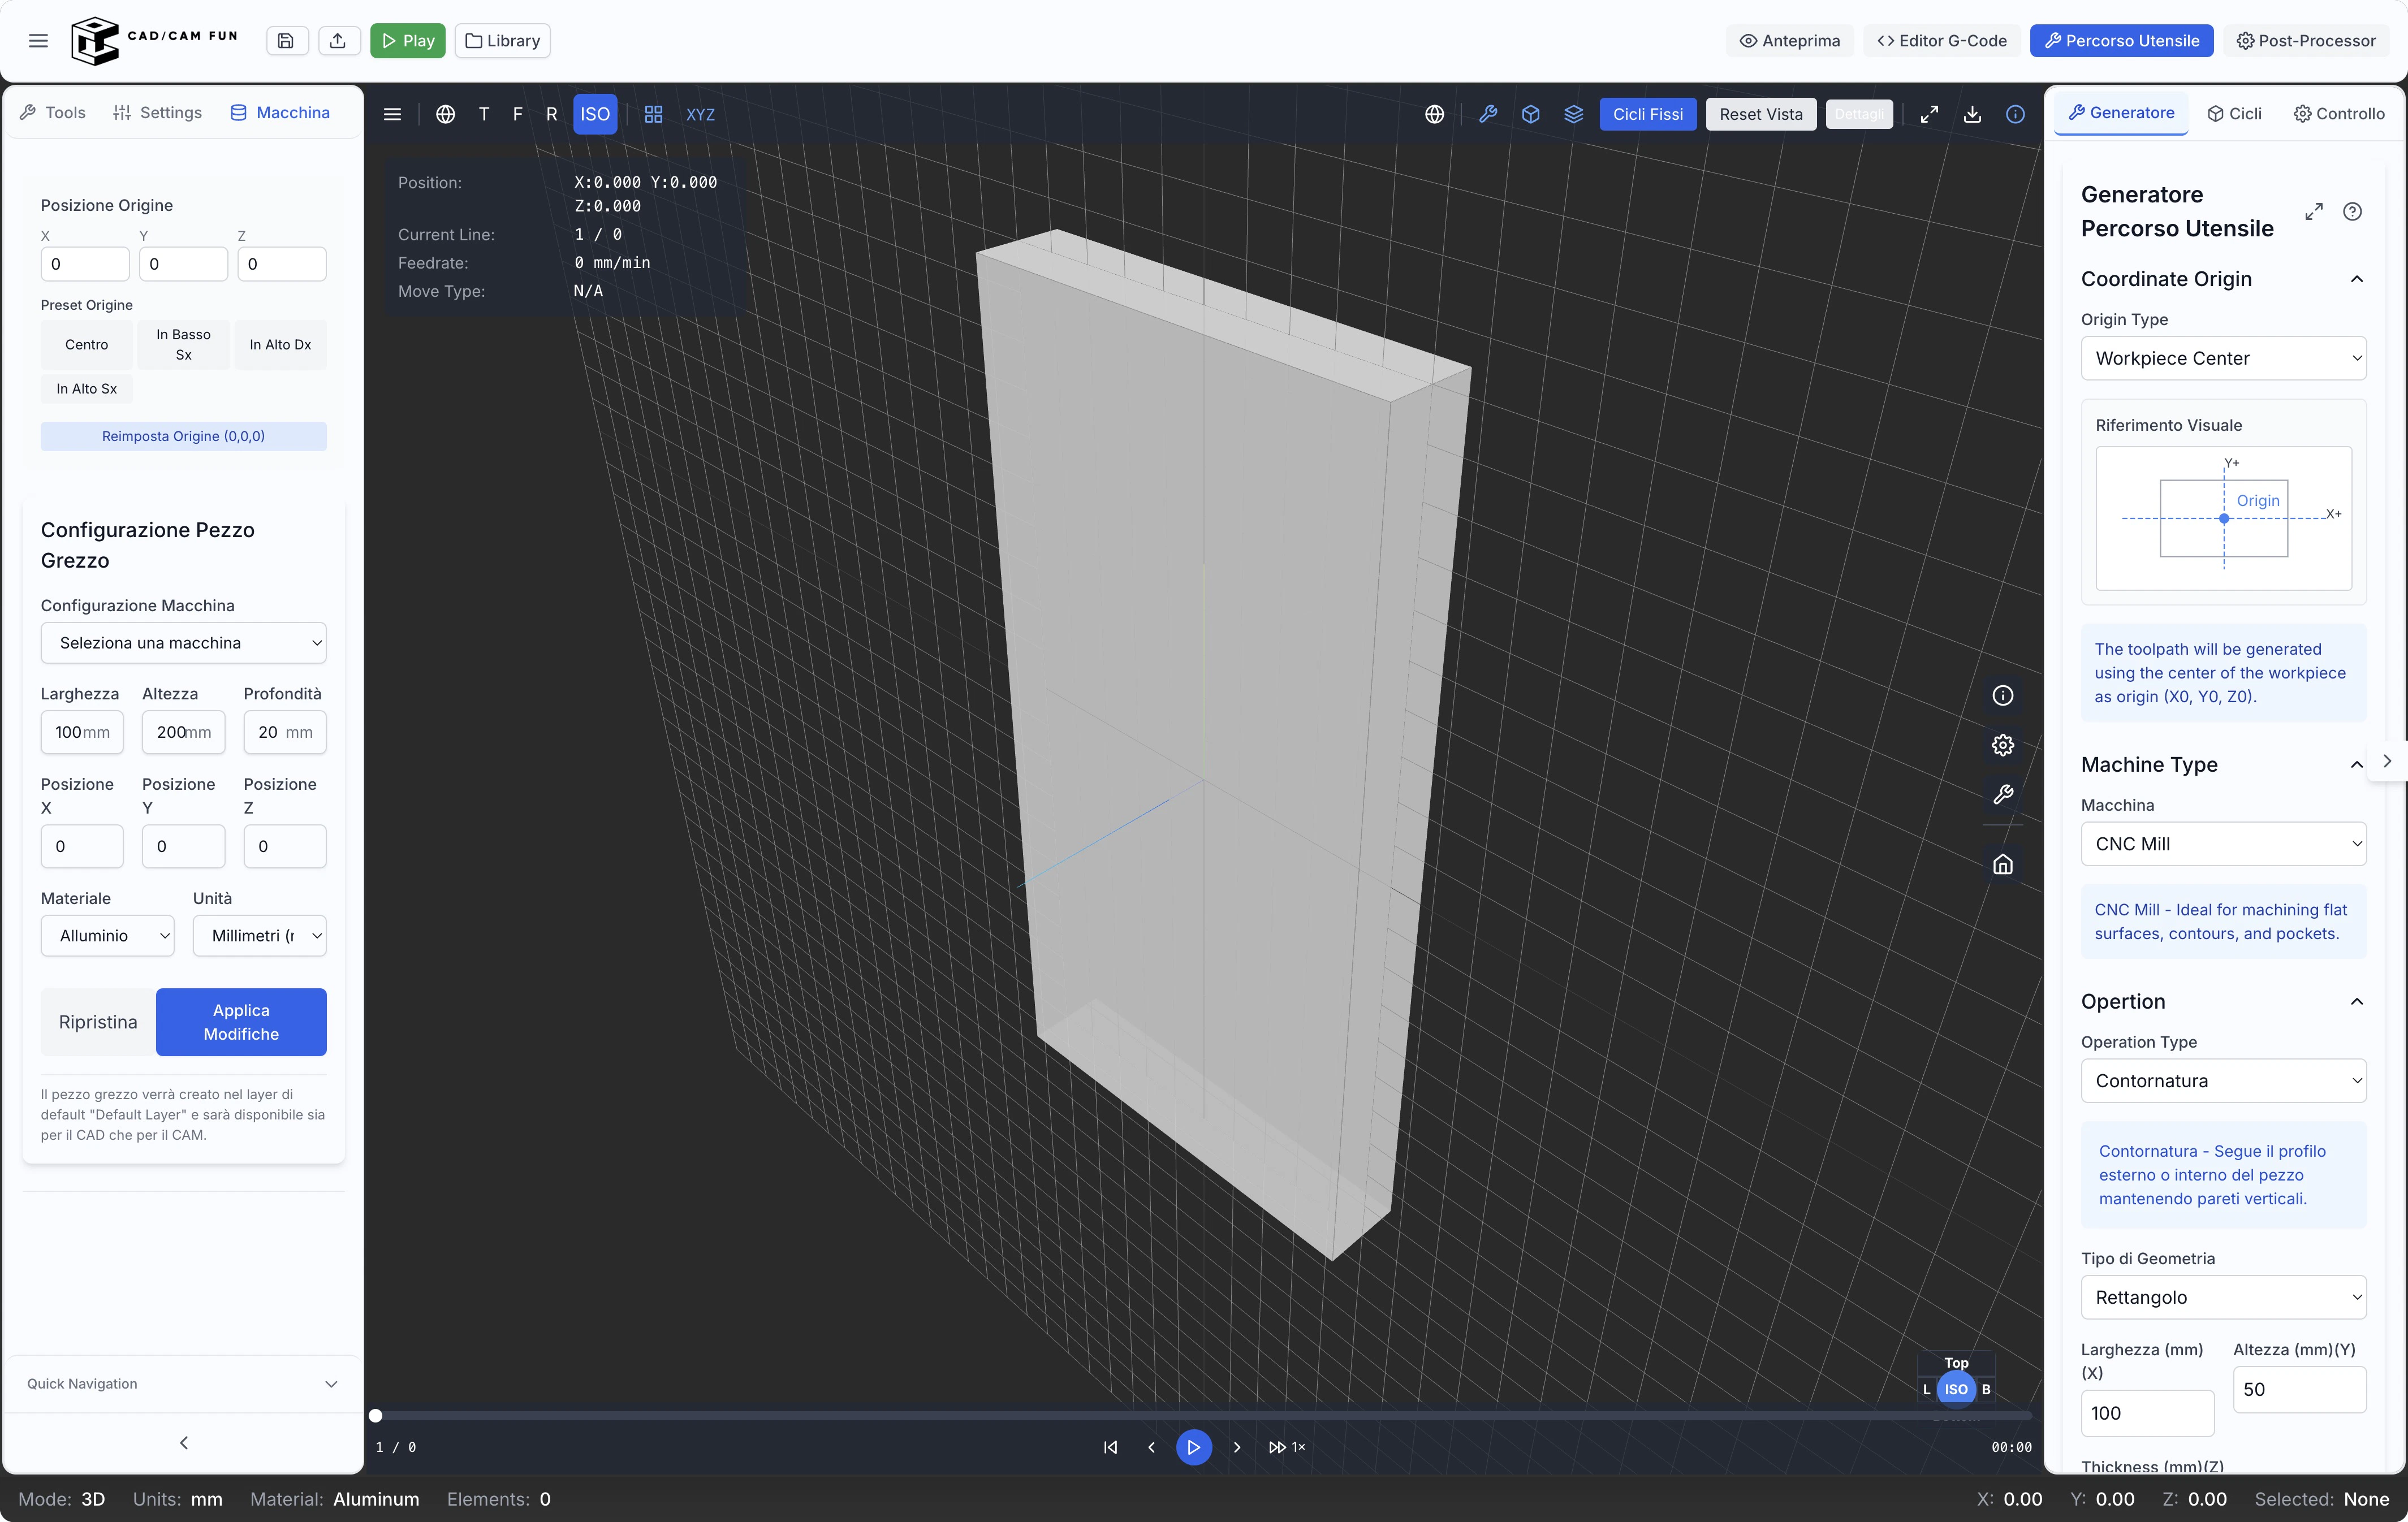Screen dimensions: 2408x1522
Task: Select Top on the view cube
Action: (x=1956, y=1362)
